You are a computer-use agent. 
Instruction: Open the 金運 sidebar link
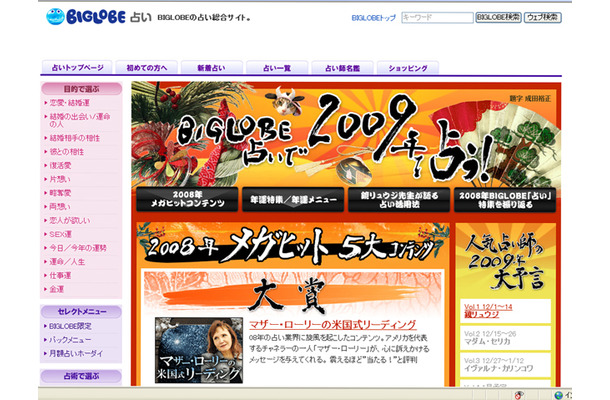click(56, 289)
